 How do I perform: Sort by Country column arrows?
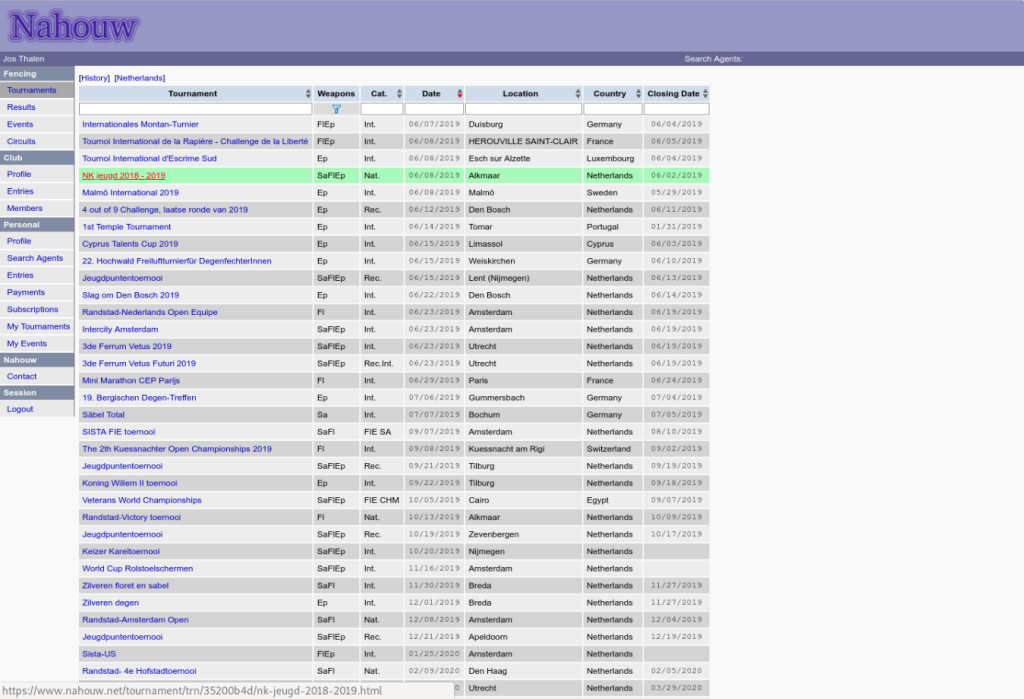(x=637, y=94)
